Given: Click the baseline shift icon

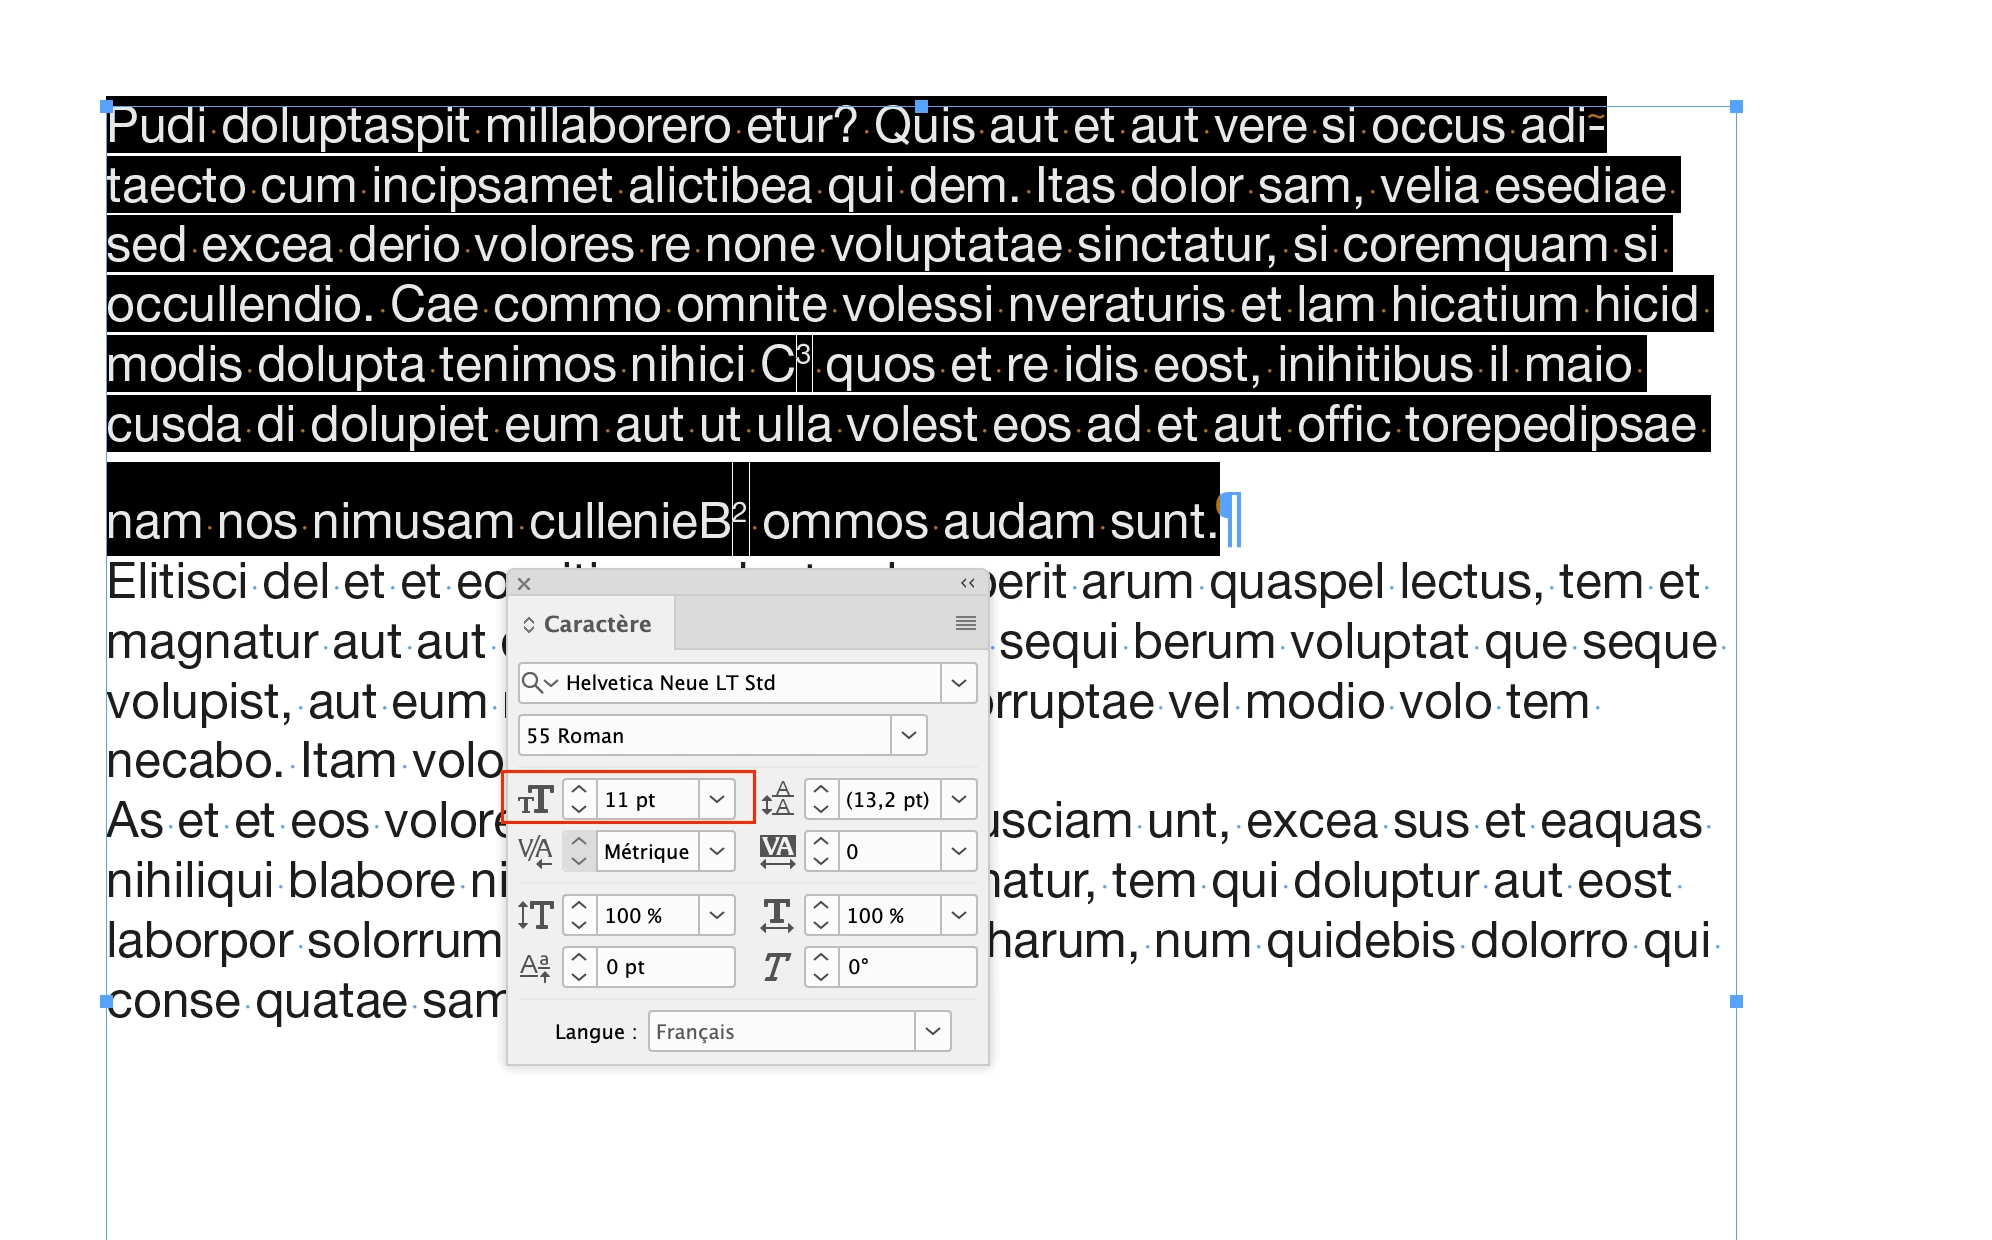Looking at the screenshot, I should 536,967.
